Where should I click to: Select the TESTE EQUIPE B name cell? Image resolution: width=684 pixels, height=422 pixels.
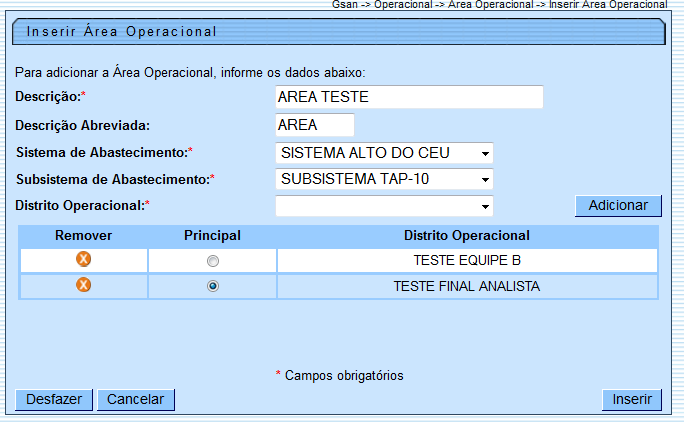click(466, 261)
